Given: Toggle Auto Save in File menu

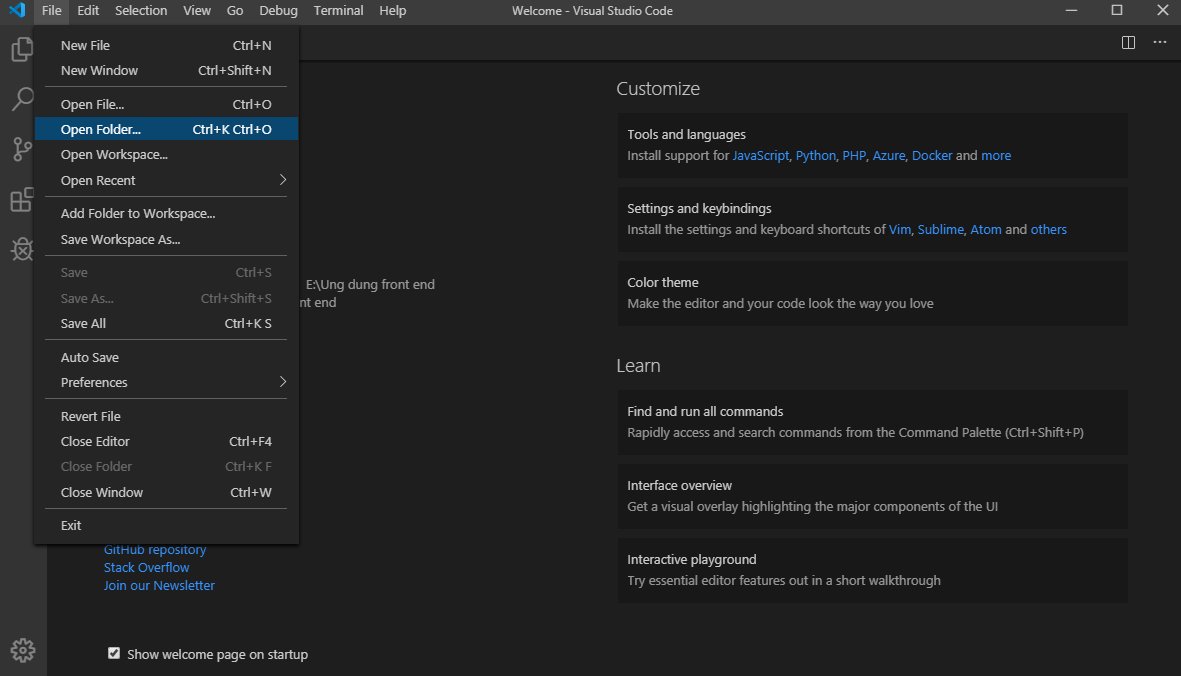Looking at the screenshot, I should pyautogui.click(x=166, y=358).
